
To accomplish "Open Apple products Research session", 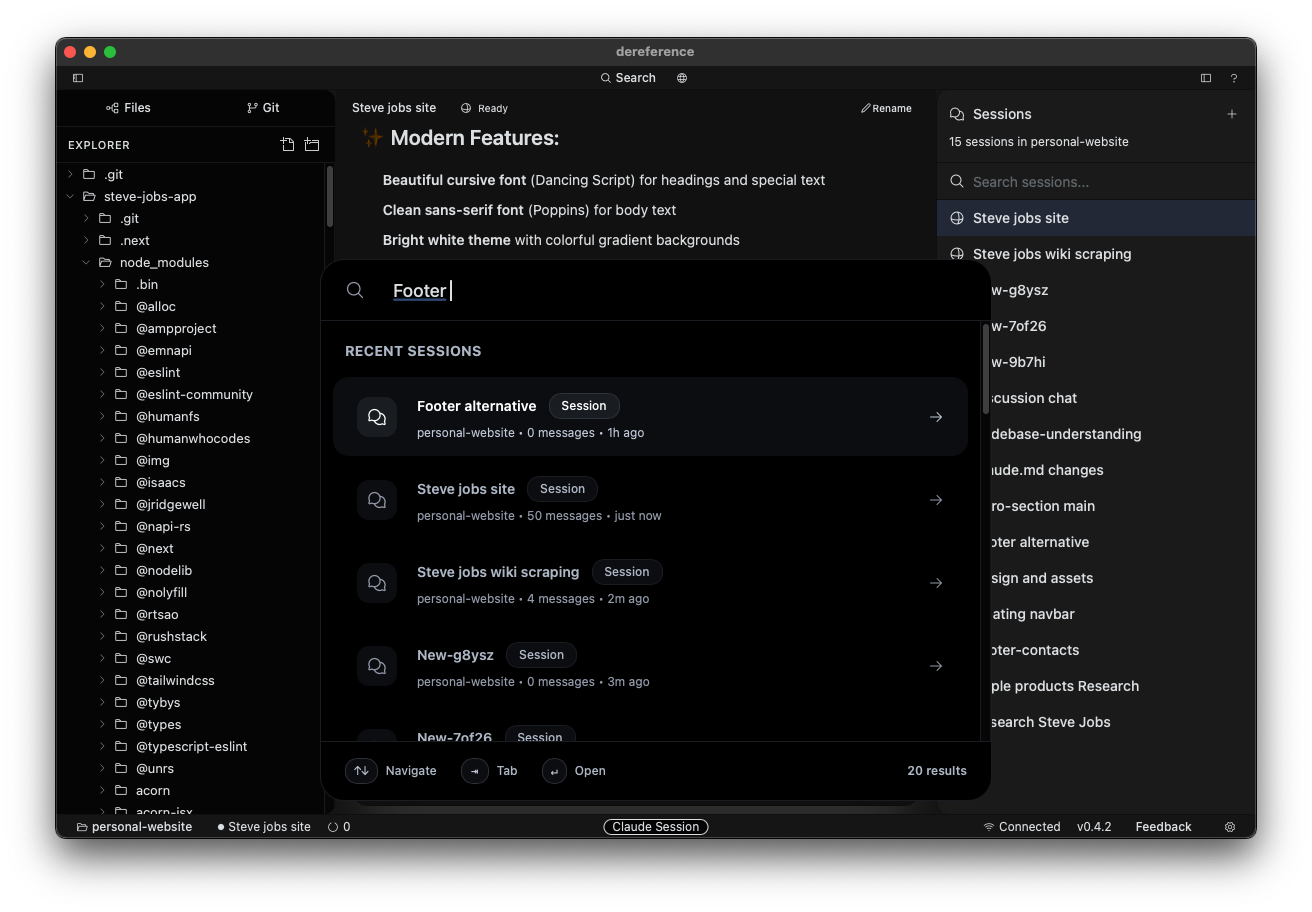I will pyautogui.click(x=1096, y=686).
